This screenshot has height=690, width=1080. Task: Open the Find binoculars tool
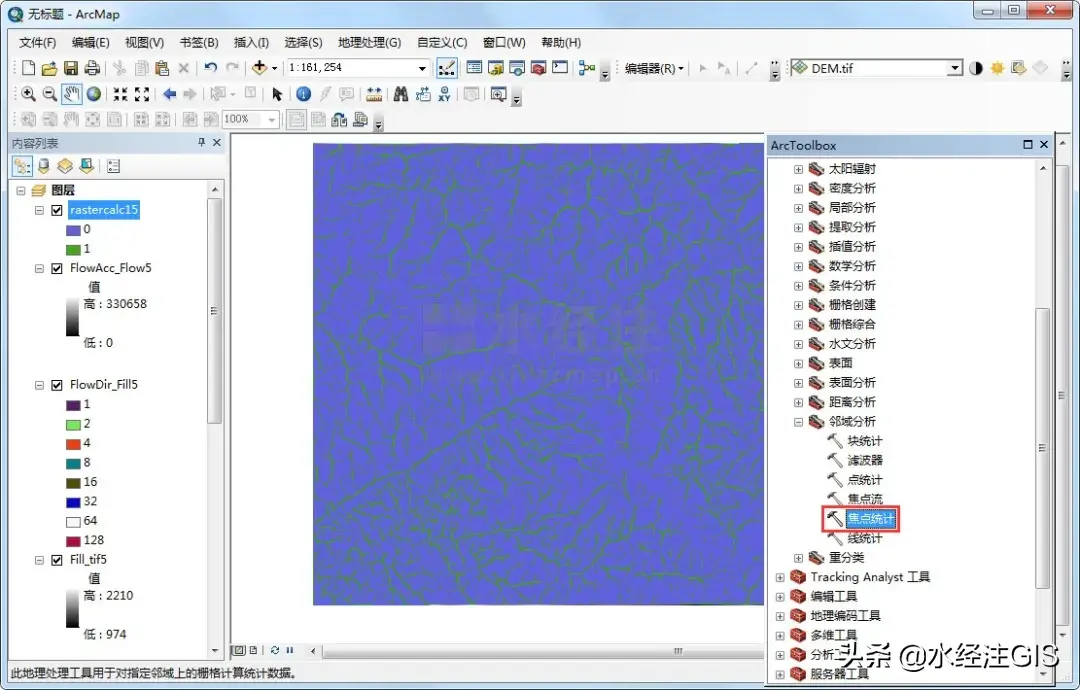400,94
